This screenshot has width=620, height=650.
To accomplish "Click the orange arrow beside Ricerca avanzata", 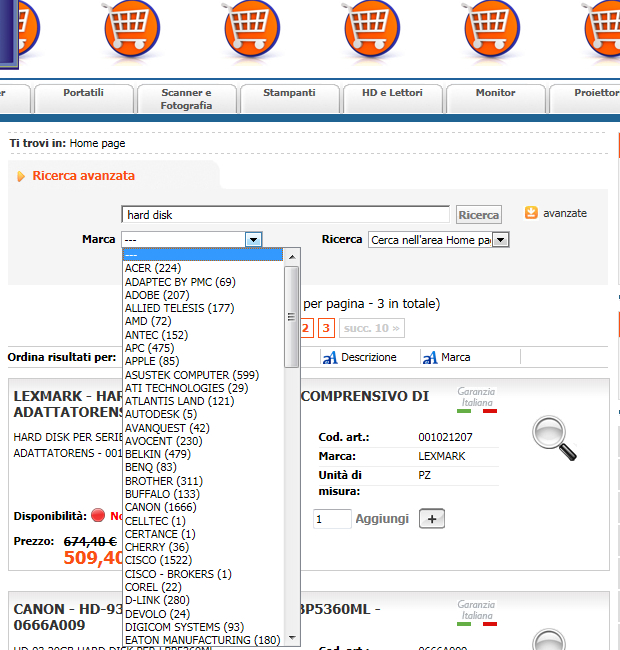I will click(x=21, y=177).
